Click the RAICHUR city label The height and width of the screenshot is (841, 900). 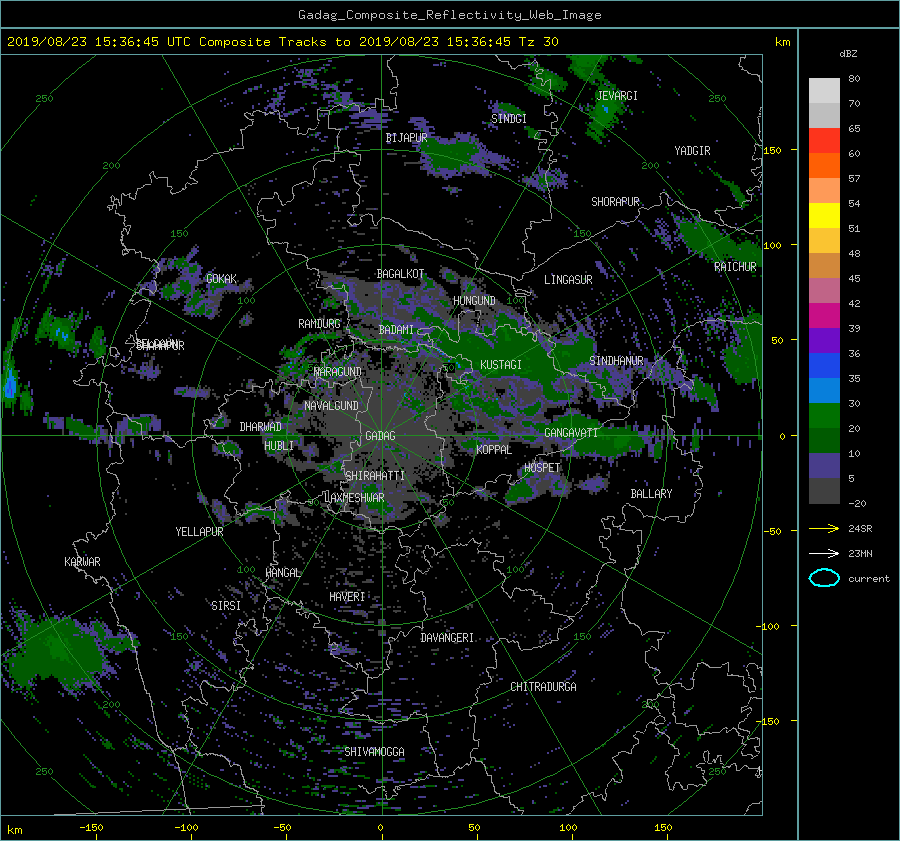[735, 267]
